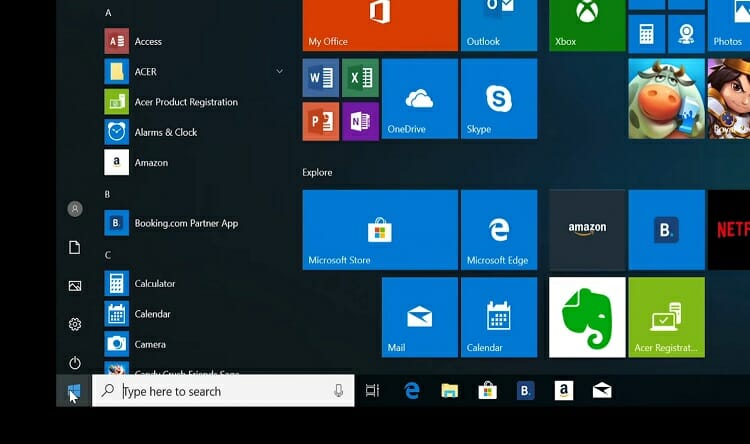Viewport: 750px width, 444px height.
Task: Open Microsoft Store from the taskbar
Action: coord(487,391)
